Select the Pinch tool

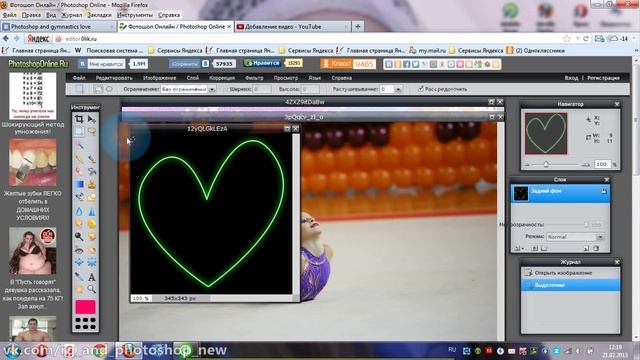92,262
